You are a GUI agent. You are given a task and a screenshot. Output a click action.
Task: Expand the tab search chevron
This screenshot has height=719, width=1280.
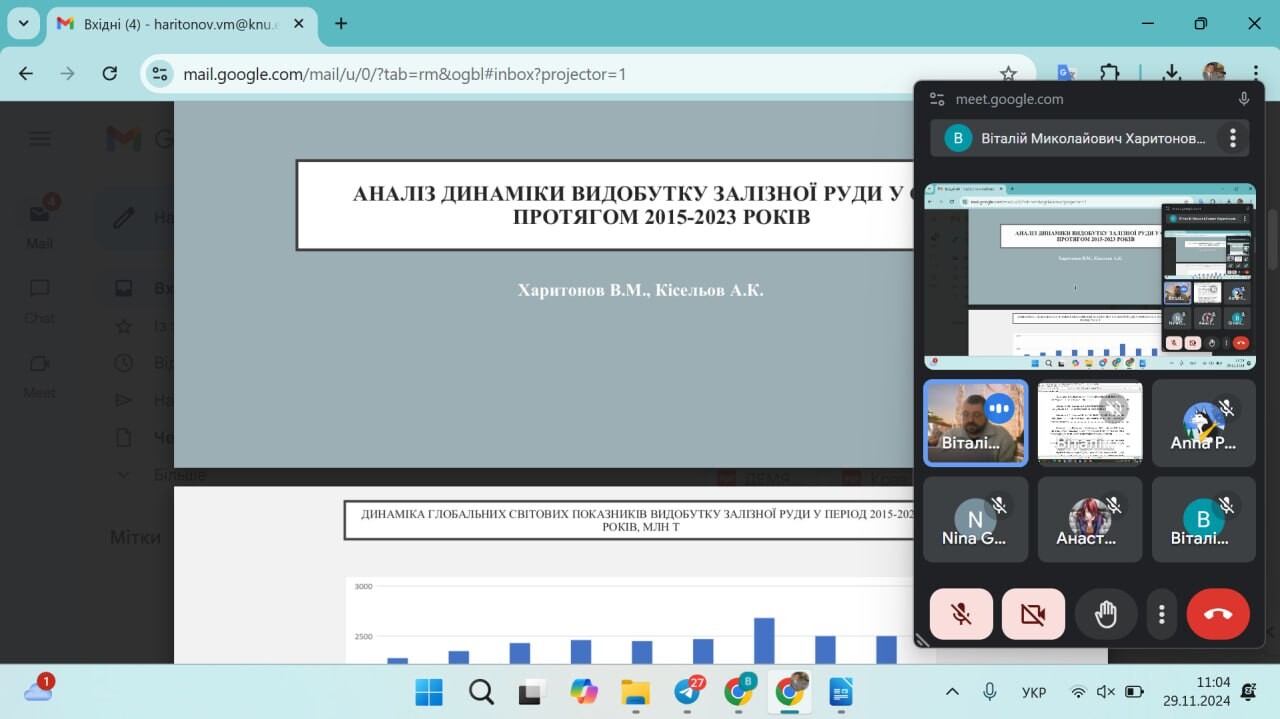point(23,23)
